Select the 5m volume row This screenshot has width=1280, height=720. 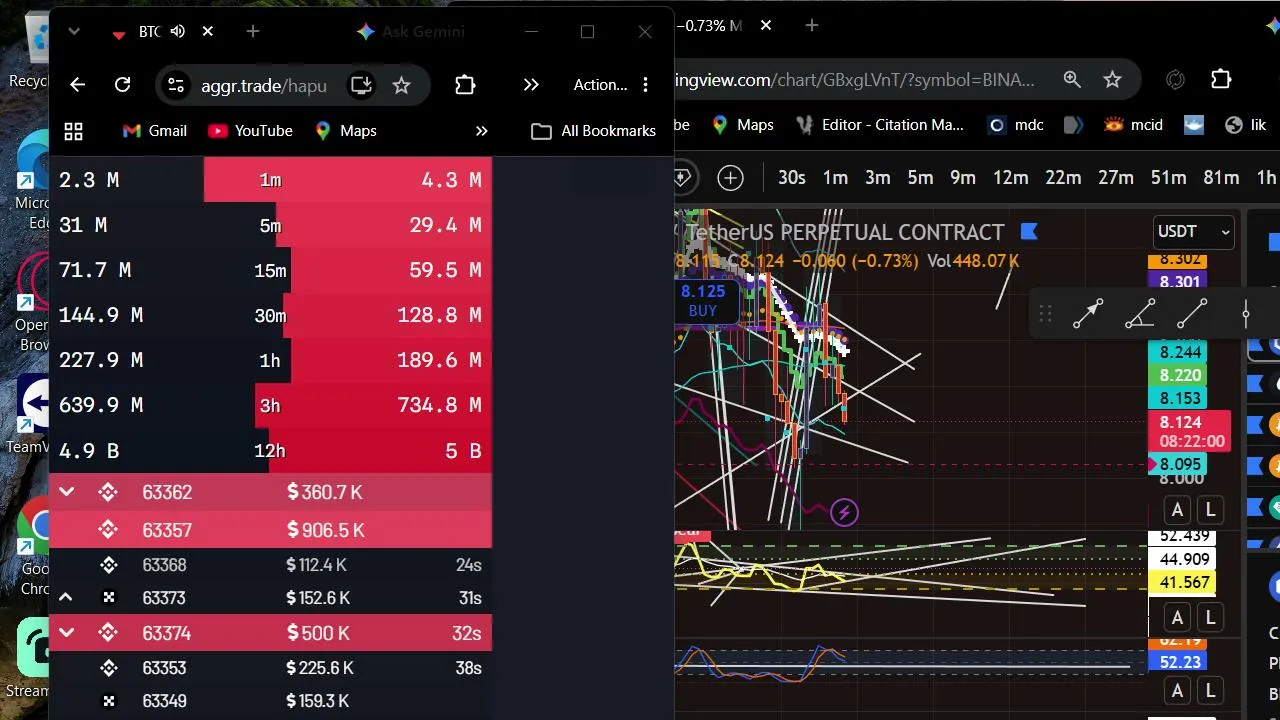[270, 225]
